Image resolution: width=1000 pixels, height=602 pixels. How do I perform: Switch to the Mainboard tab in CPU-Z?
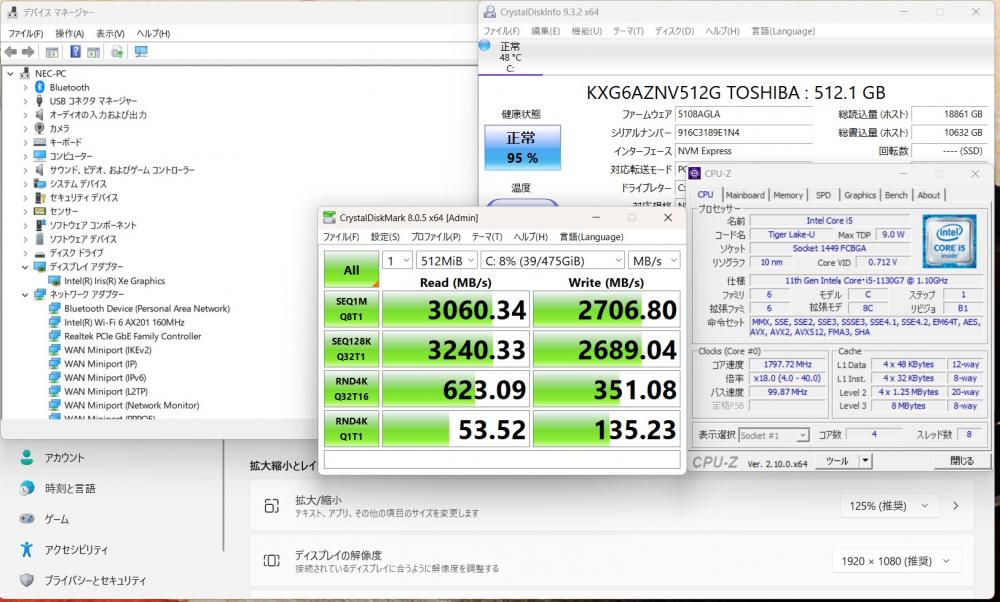[745, 195]
